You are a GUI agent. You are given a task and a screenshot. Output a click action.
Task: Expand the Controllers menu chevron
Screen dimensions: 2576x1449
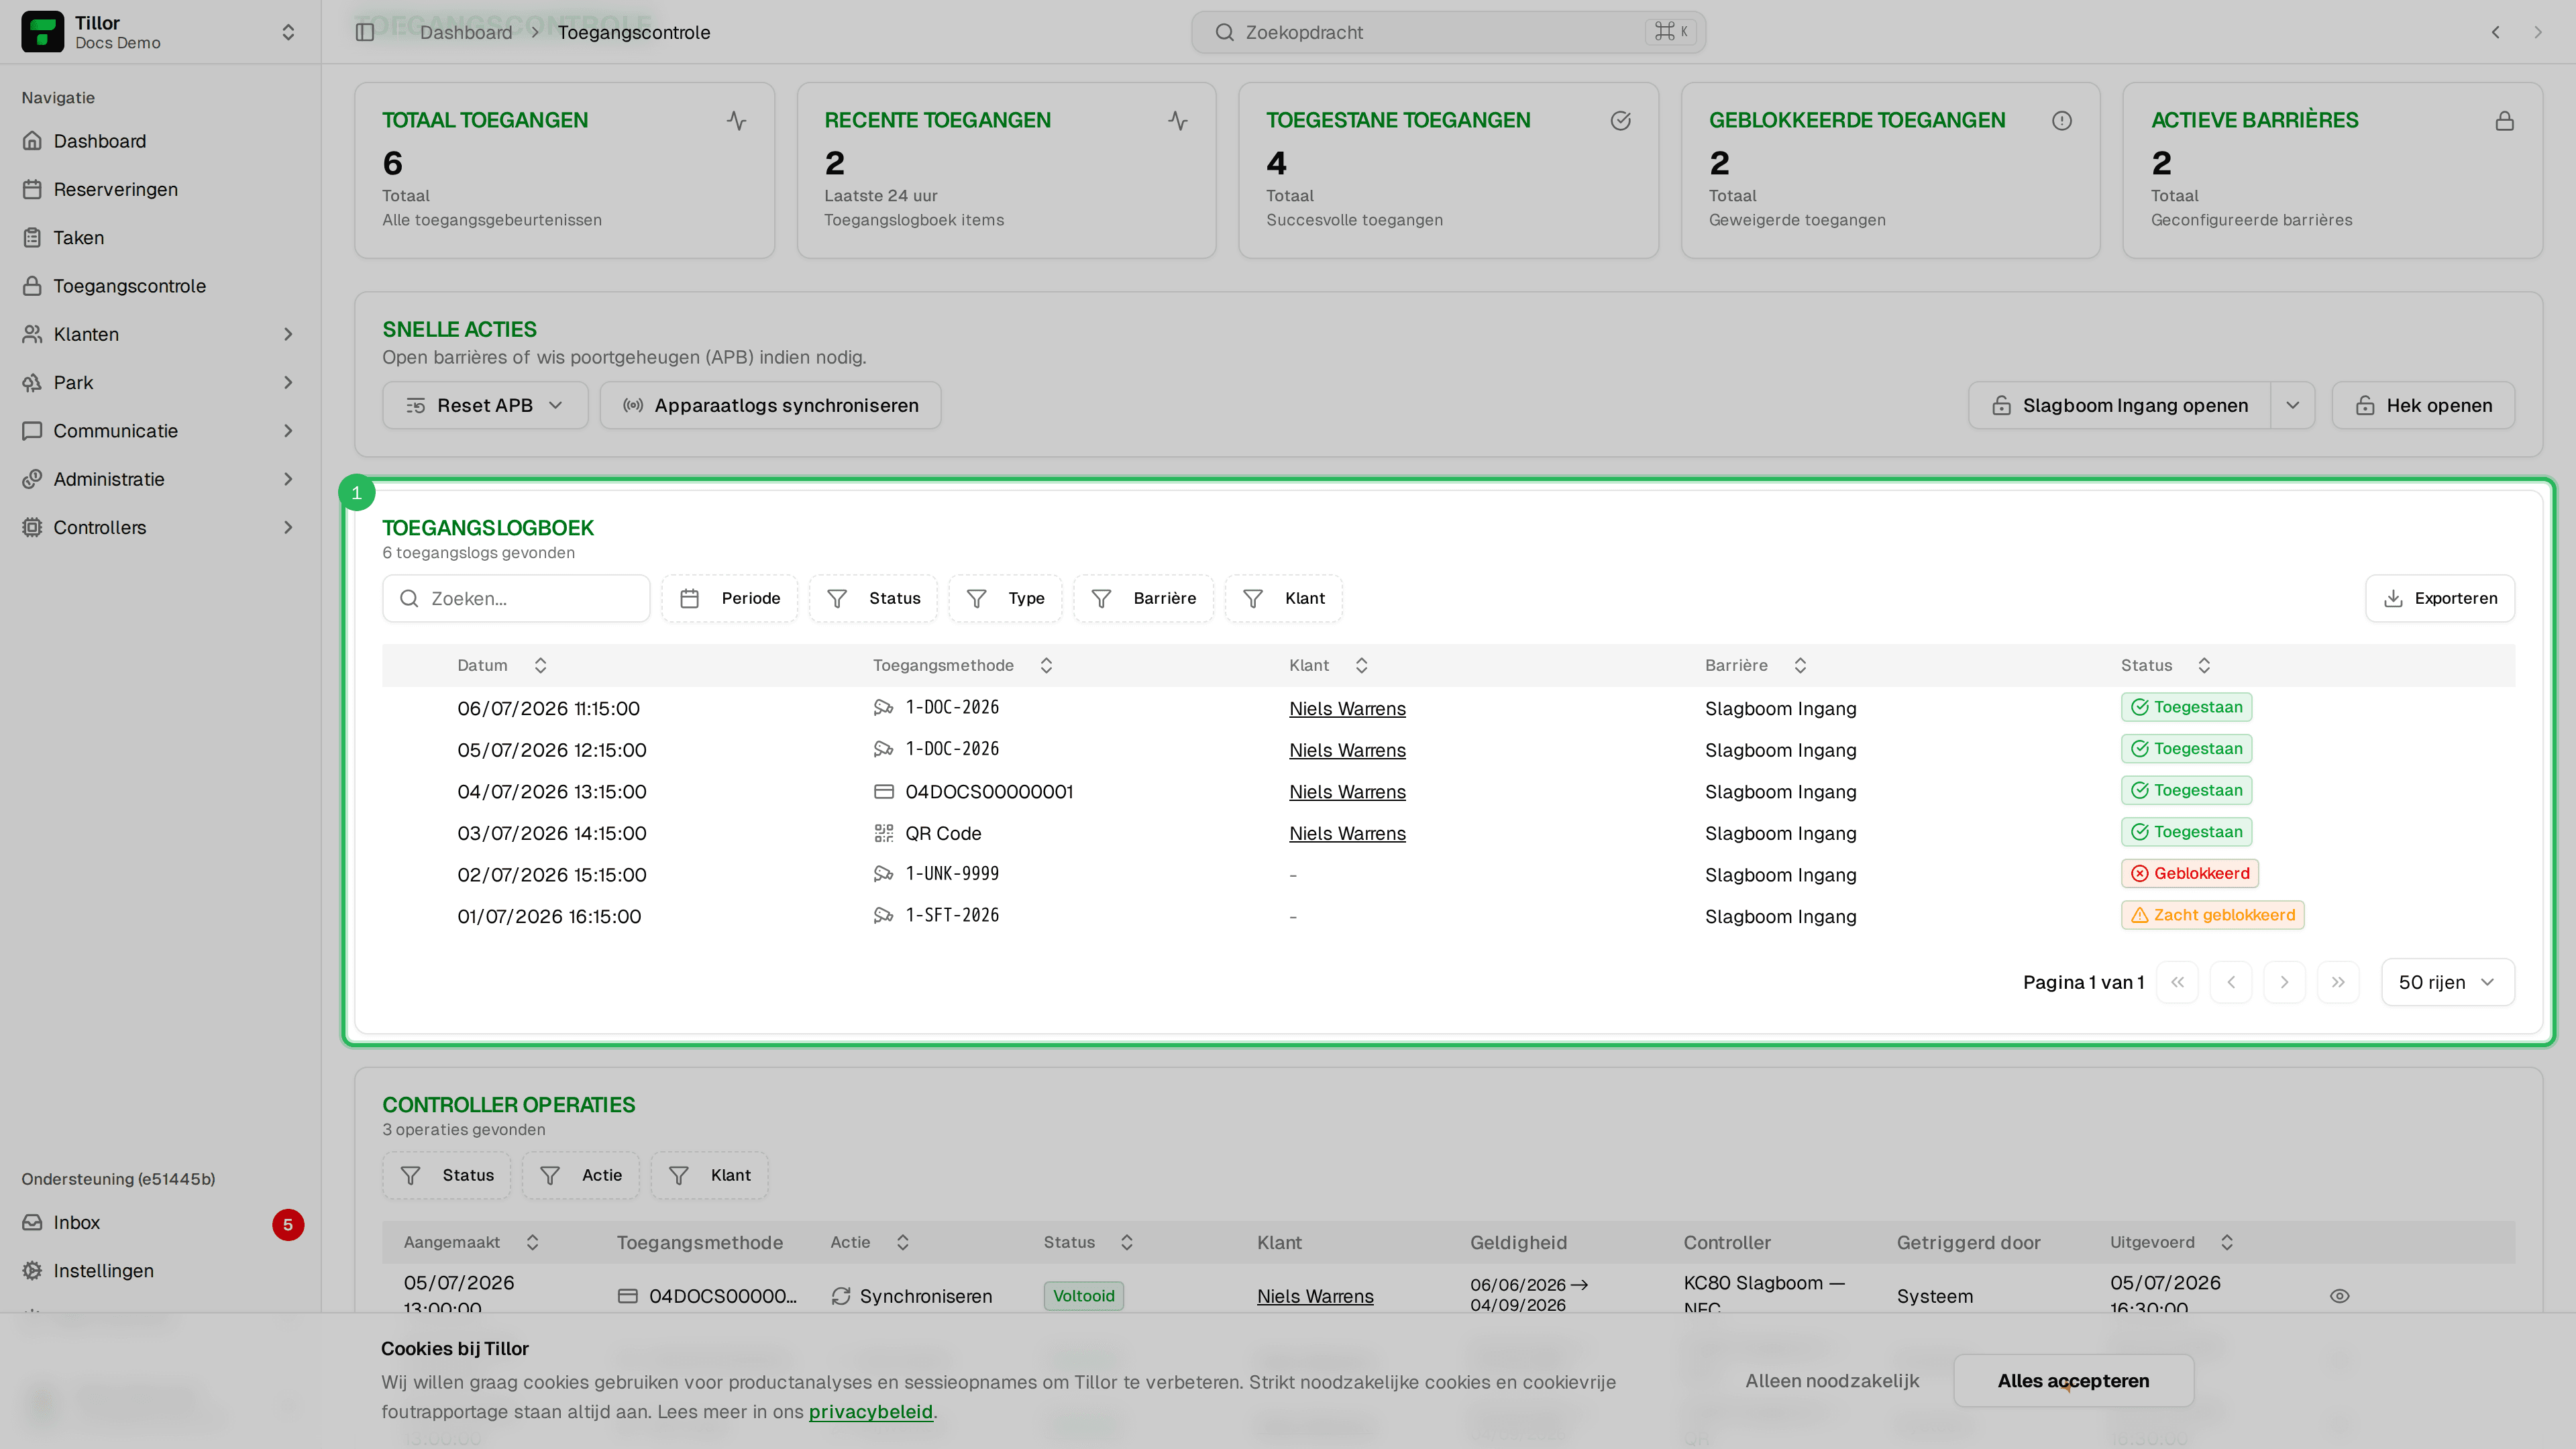(x=288, y=527)
